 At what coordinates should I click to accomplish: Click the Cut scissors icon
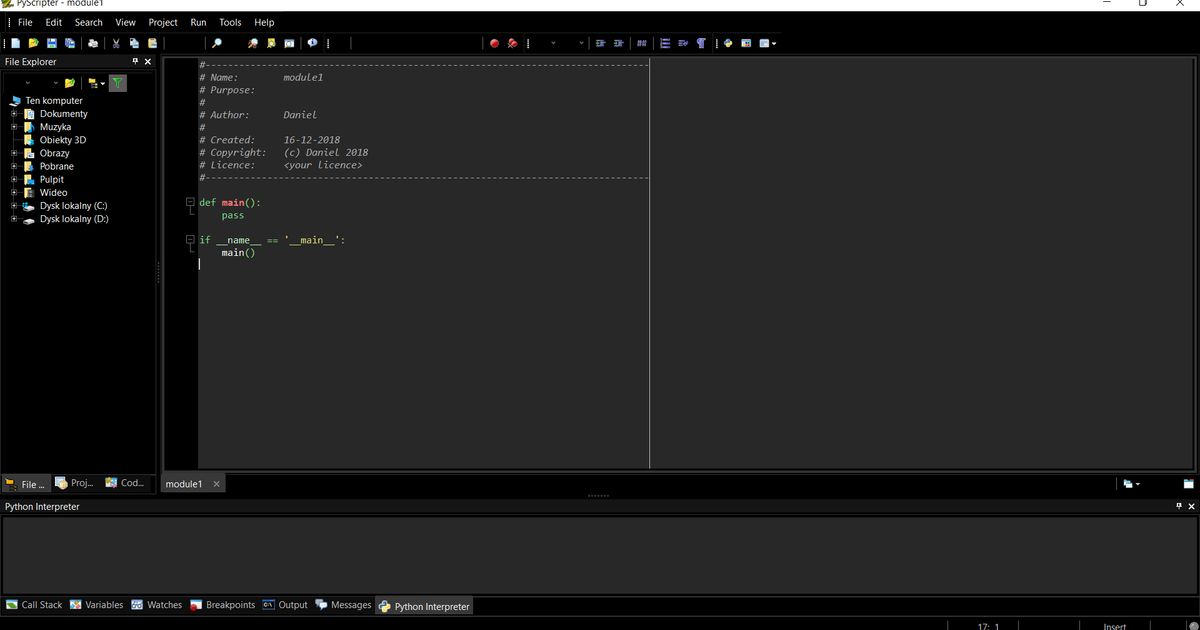coord(116,43)
